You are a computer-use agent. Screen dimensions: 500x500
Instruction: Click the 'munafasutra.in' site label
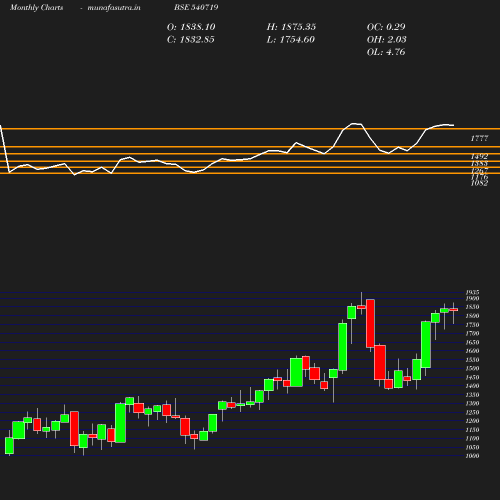tap(114, 8)
